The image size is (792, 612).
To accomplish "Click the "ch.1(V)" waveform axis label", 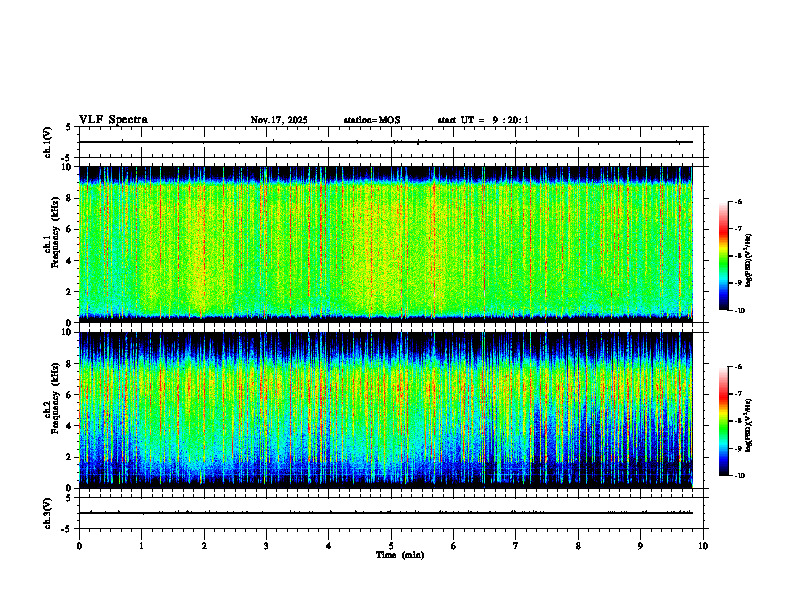I will [48, 142].
